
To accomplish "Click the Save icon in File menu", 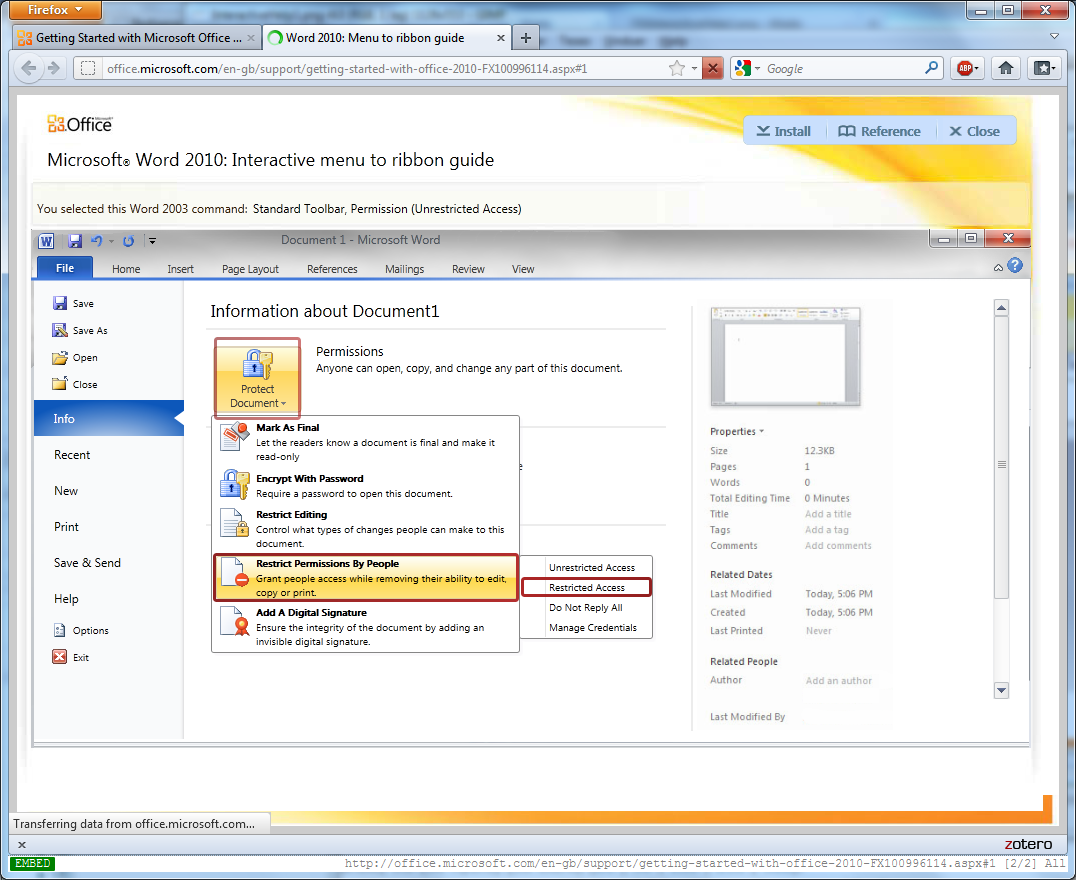I will coord(60,303).
